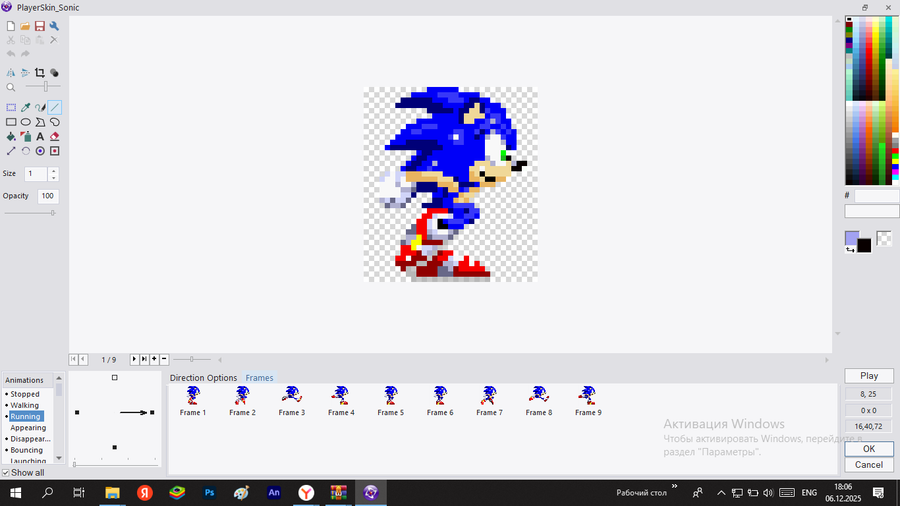Select the Ellipse shape tool
This screenshot has width=900, height=506.
pos(26,122)
